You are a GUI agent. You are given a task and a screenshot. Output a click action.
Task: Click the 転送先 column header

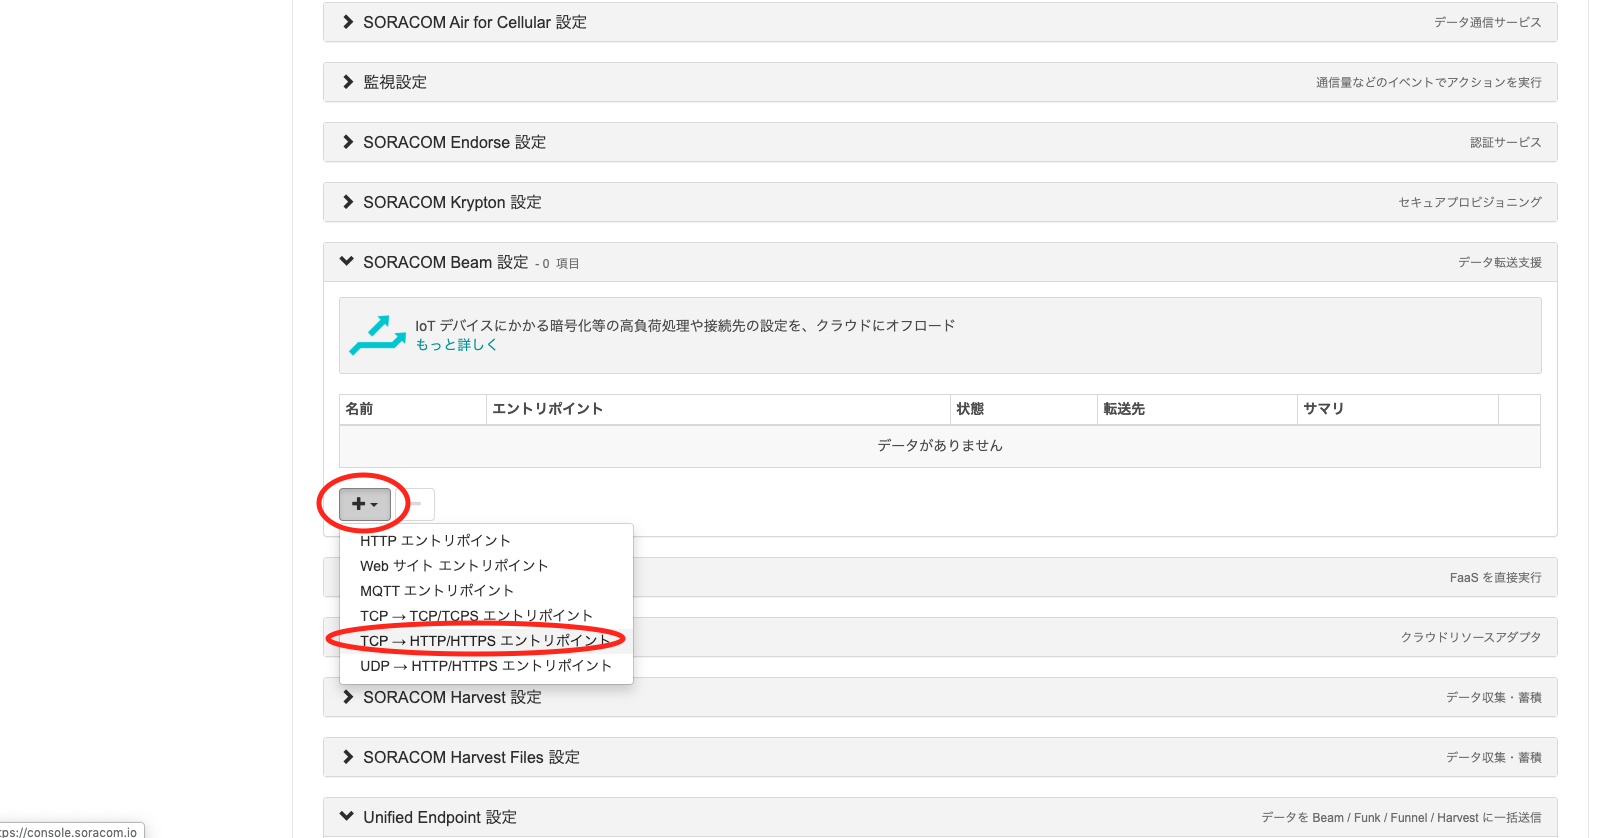[x=1197, y=409]
